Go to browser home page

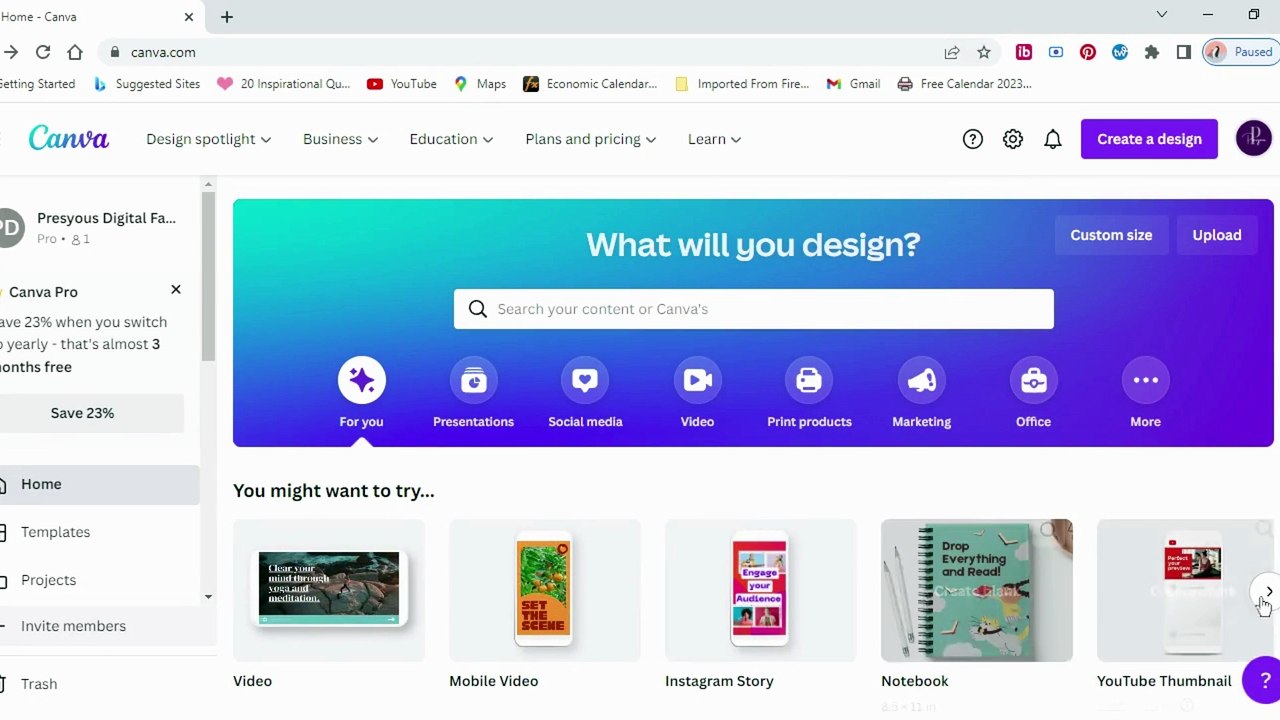point(75,52)
